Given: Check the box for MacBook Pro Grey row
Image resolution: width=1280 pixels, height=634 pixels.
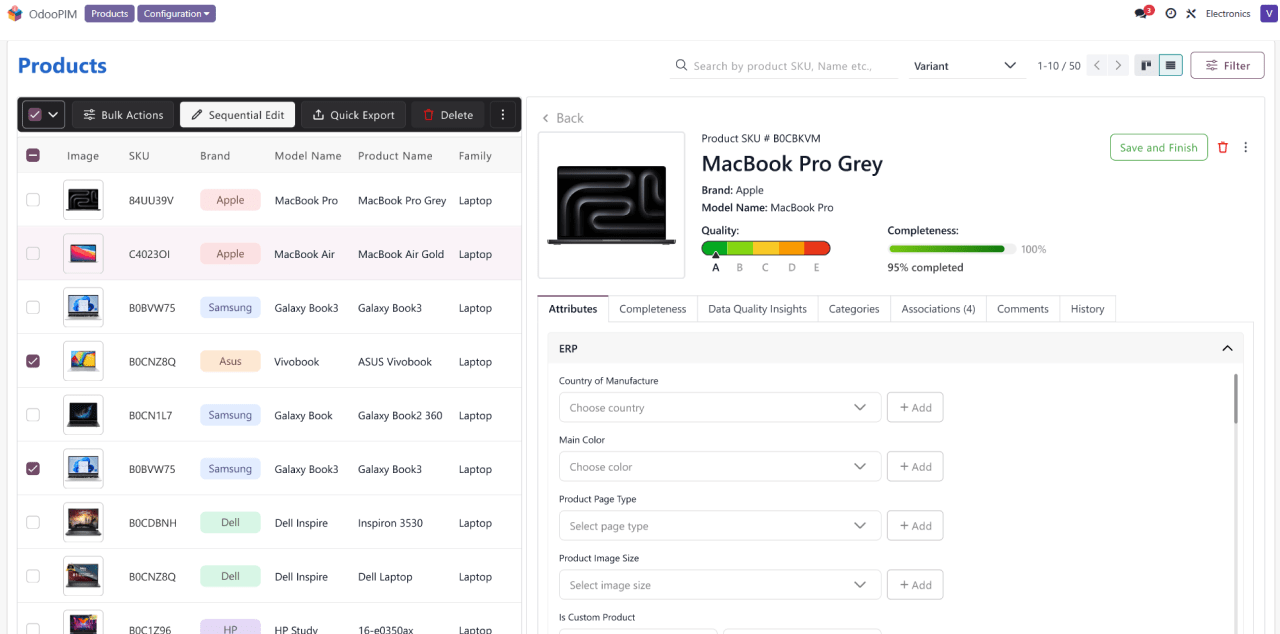Looking at the screenshot, I should point(33,200).
